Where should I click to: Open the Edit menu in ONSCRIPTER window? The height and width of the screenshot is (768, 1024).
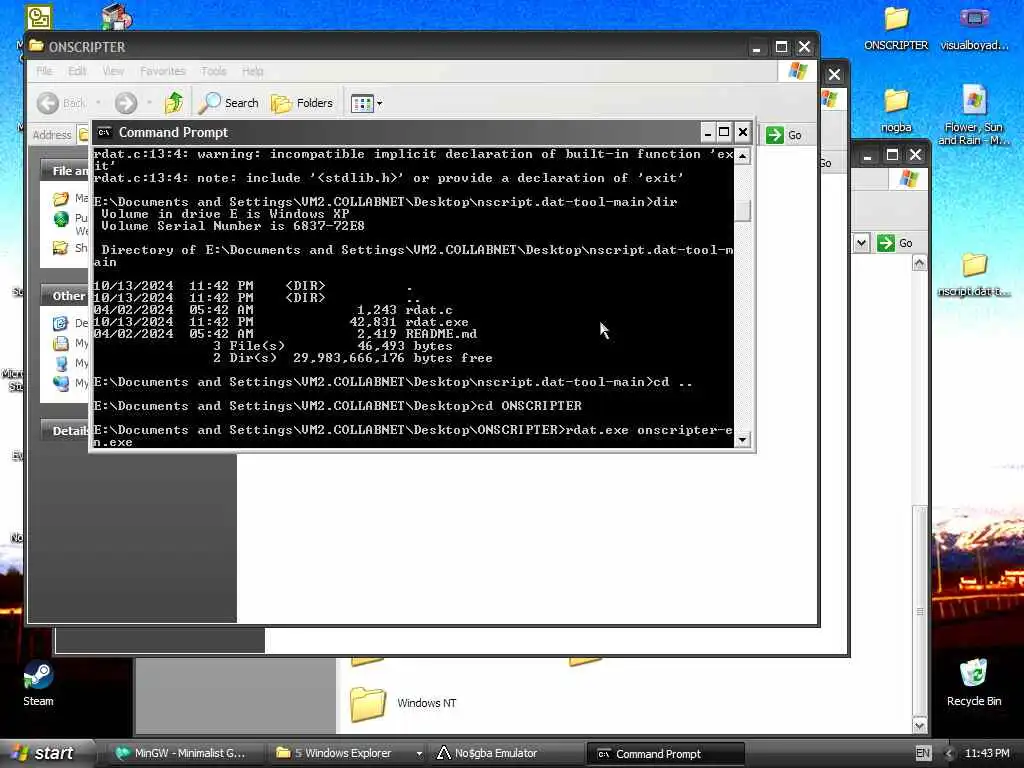[x=77, y=71]
